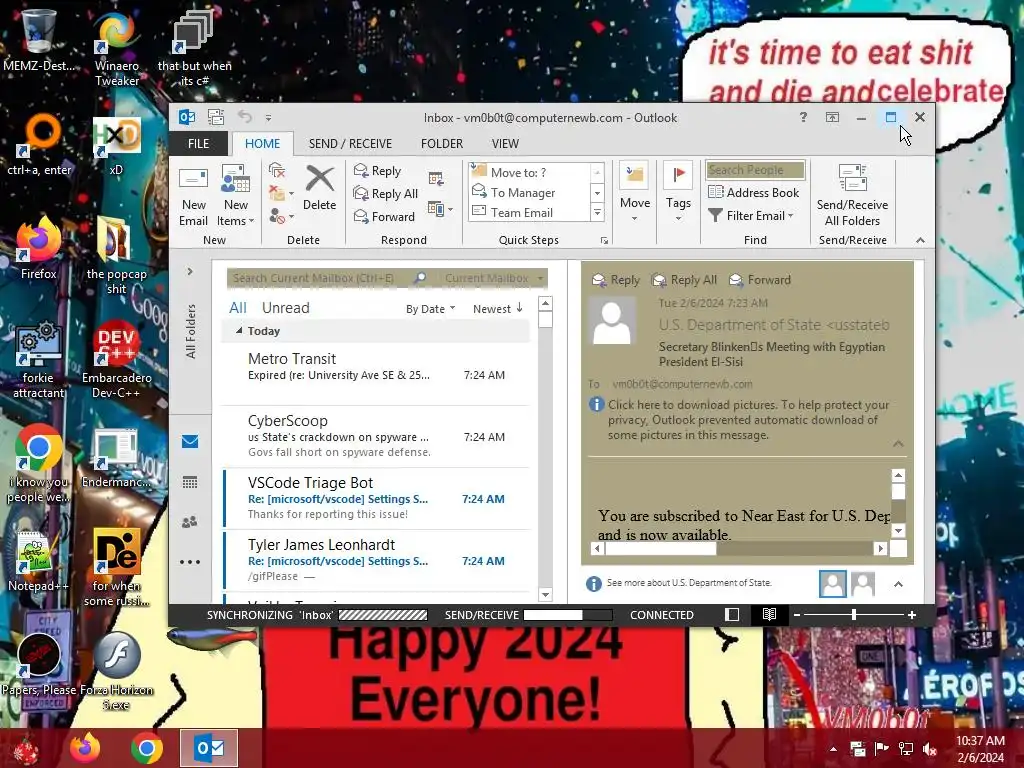Click Reply All in the reading pane

[x=684, y=280]
